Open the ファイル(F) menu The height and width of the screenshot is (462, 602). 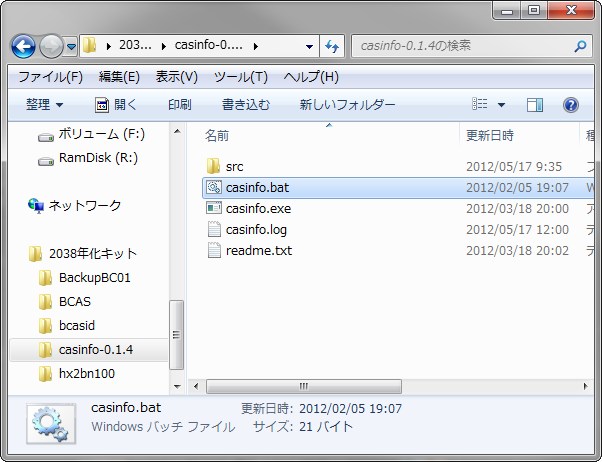tap(50, 77)
